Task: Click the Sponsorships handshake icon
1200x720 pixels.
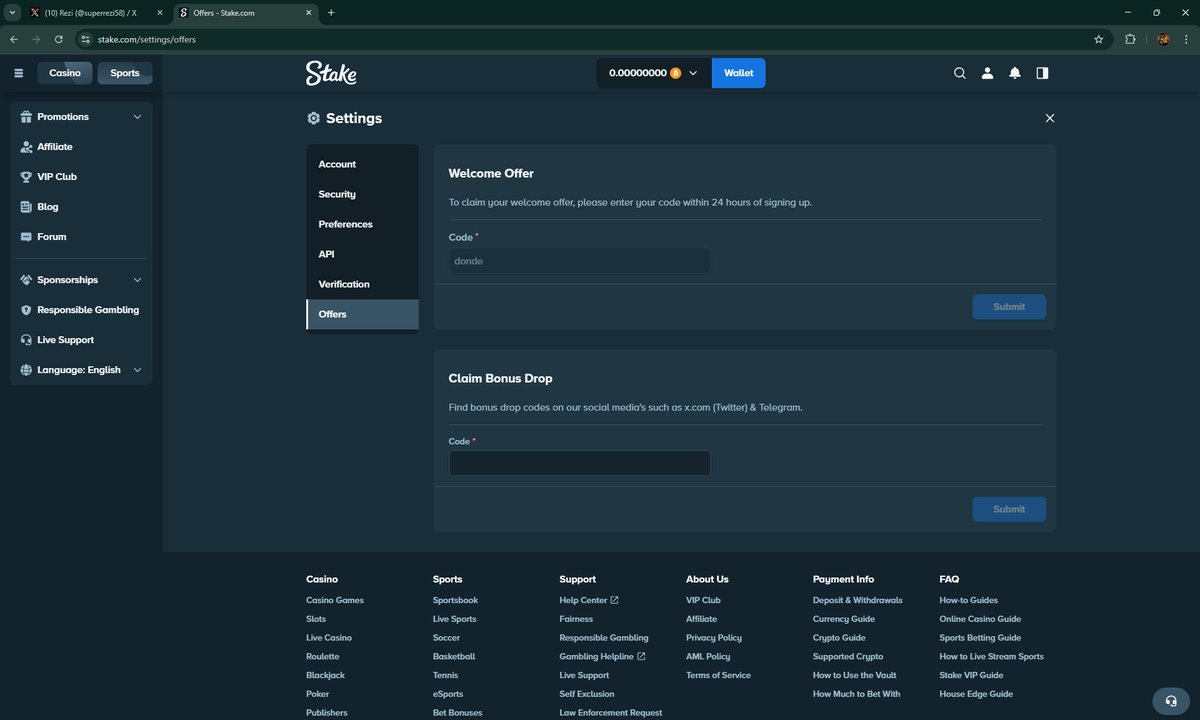Action: [27, 280]
